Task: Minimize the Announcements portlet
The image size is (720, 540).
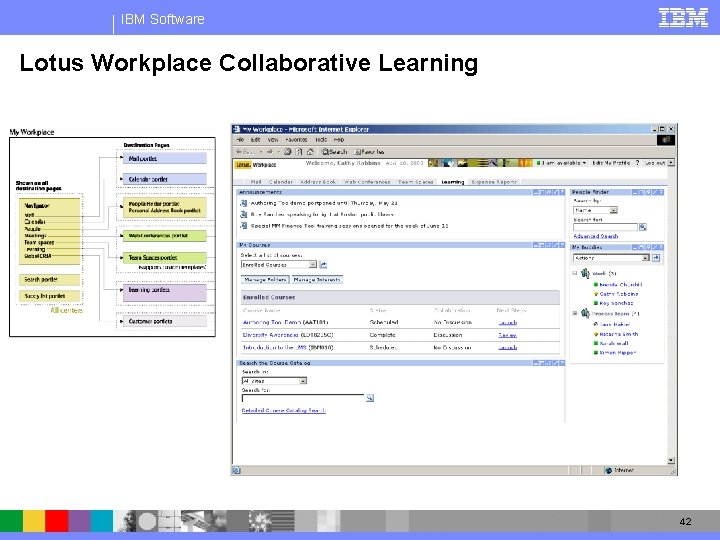Action: [535, 192]
